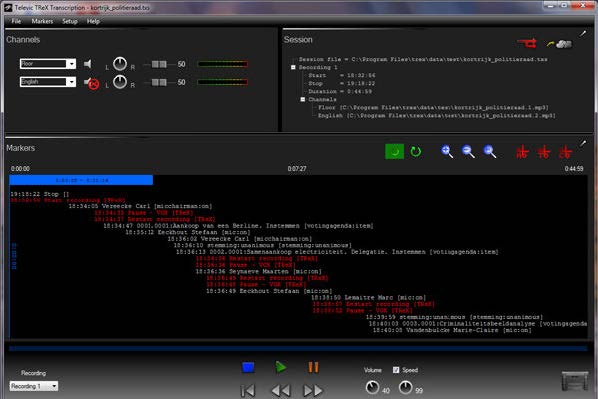Click the third blue magnifier zoom icon
The image size is (598, 399).
490,151
